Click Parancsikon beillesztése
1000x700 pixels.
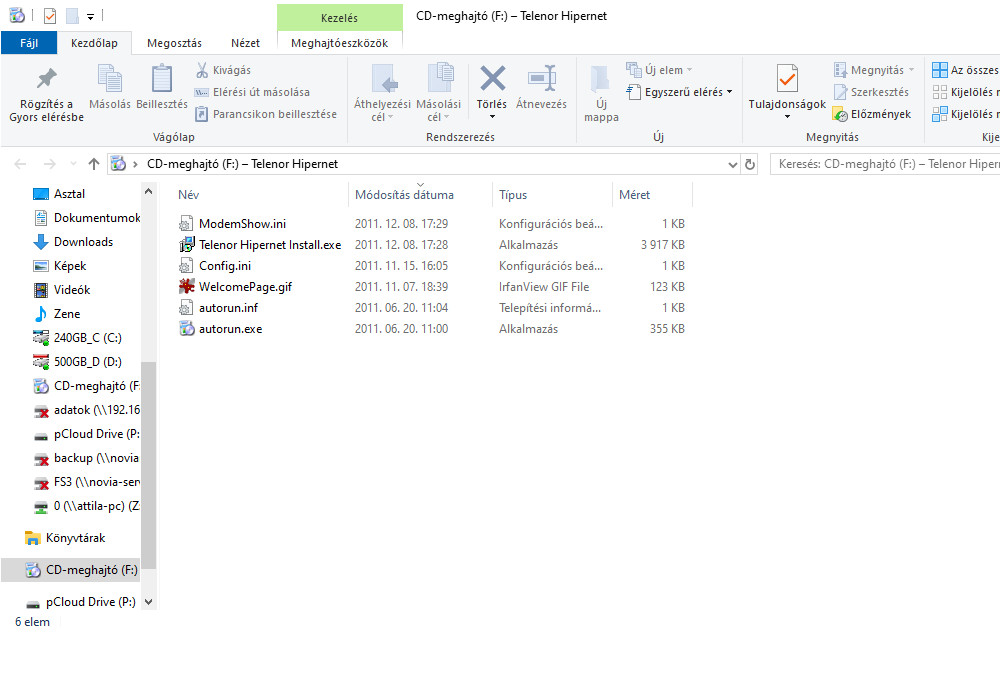(x=266, y=114)
